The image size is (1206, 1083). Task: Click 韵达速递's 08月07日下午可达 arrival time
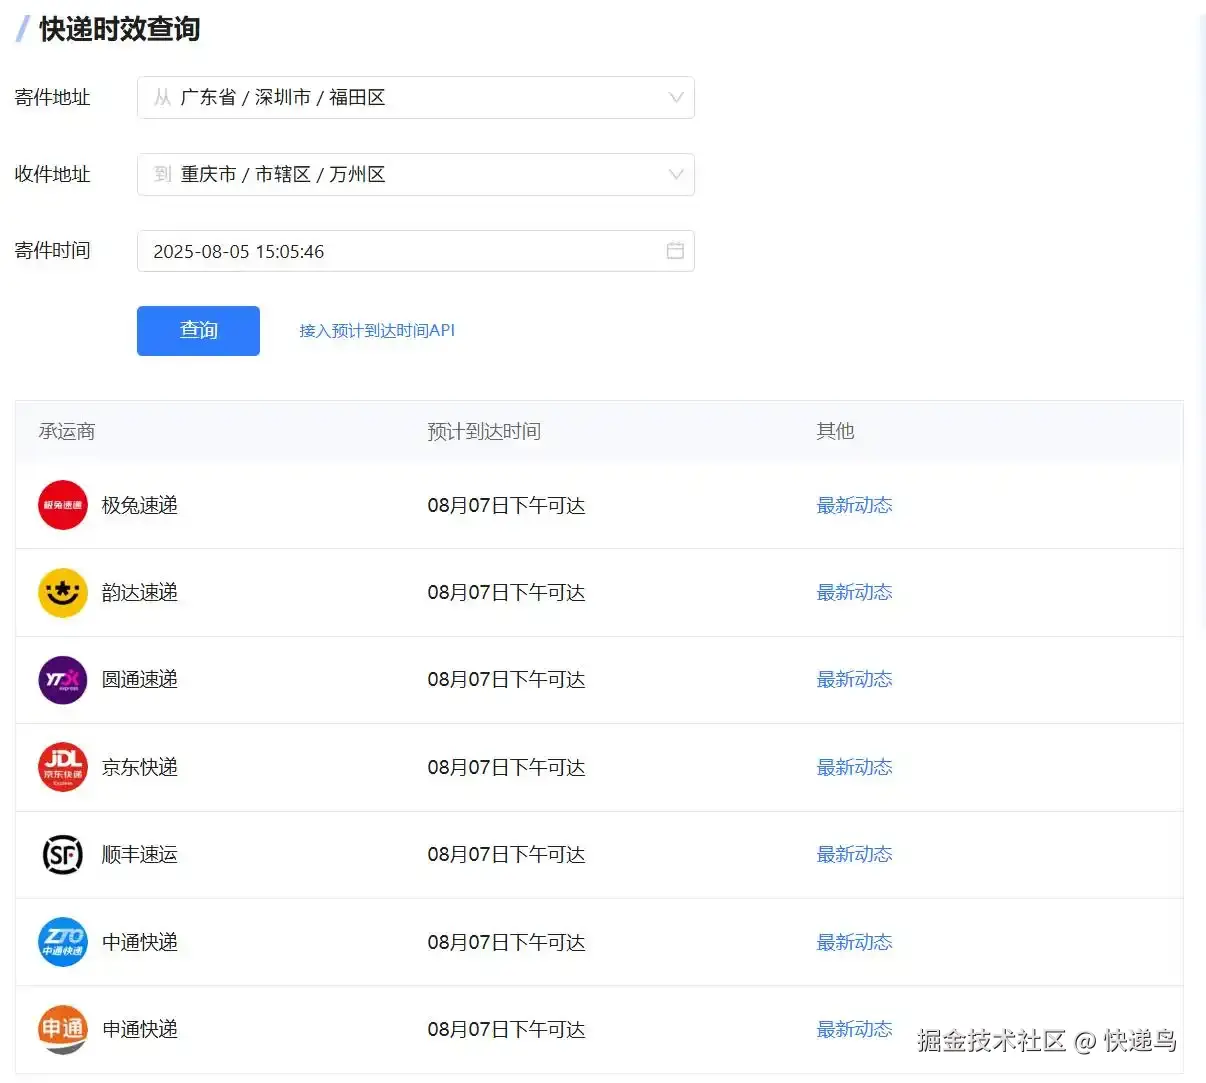click(506, 592)
